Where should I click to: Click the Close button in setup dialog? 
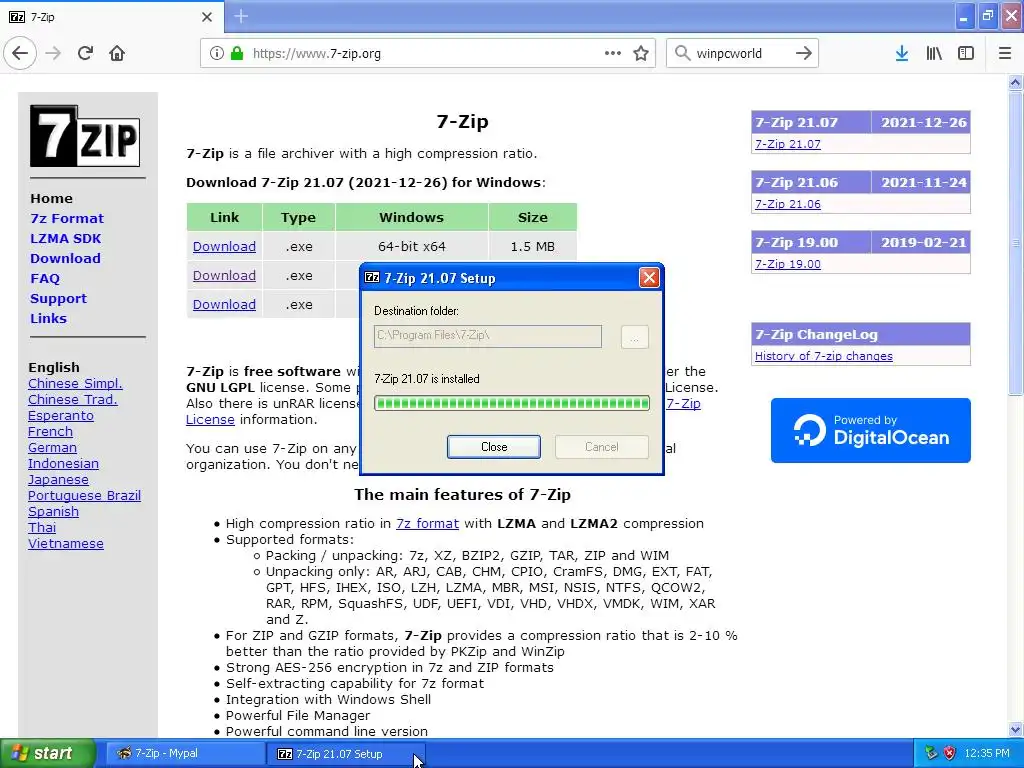coord(494,447)
